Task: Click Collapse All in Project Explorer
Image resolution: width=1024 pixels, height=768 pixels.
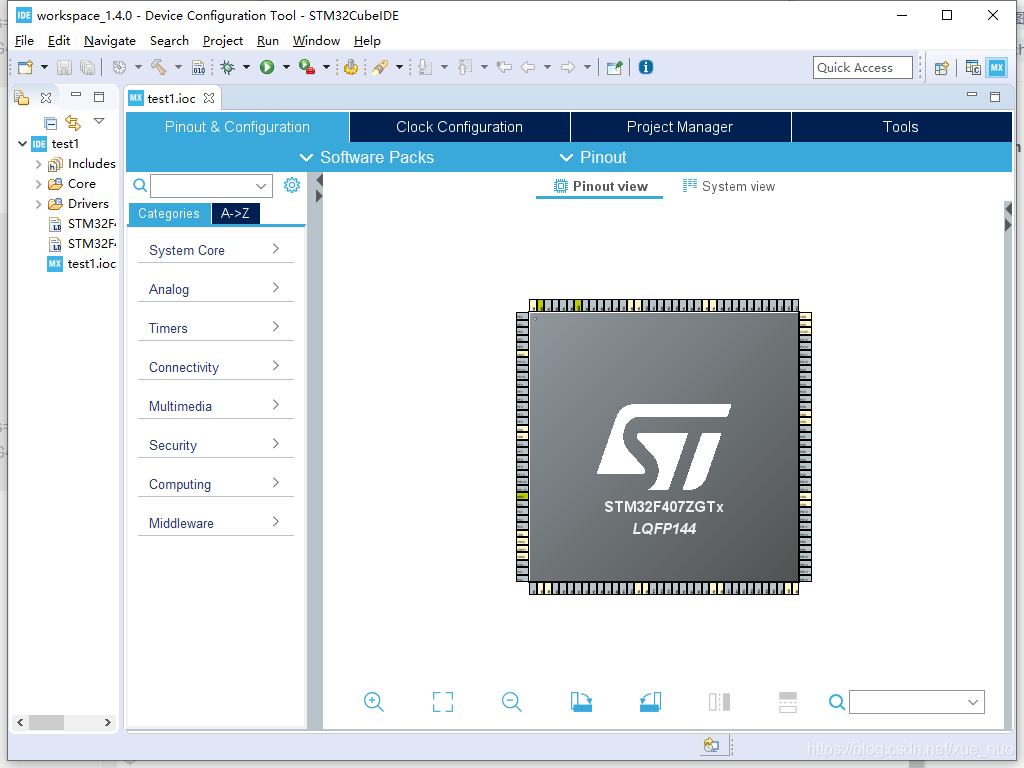Action: [50, 123]
